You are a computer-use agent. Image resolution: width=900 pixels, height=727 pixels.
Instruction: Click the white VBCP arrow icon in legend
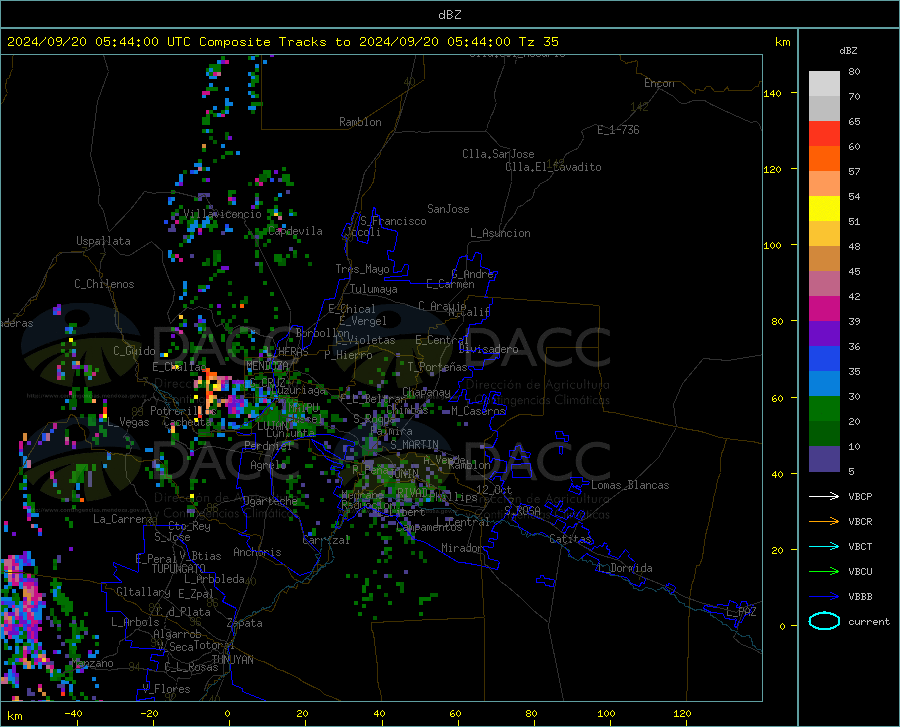tap(824, 496)
